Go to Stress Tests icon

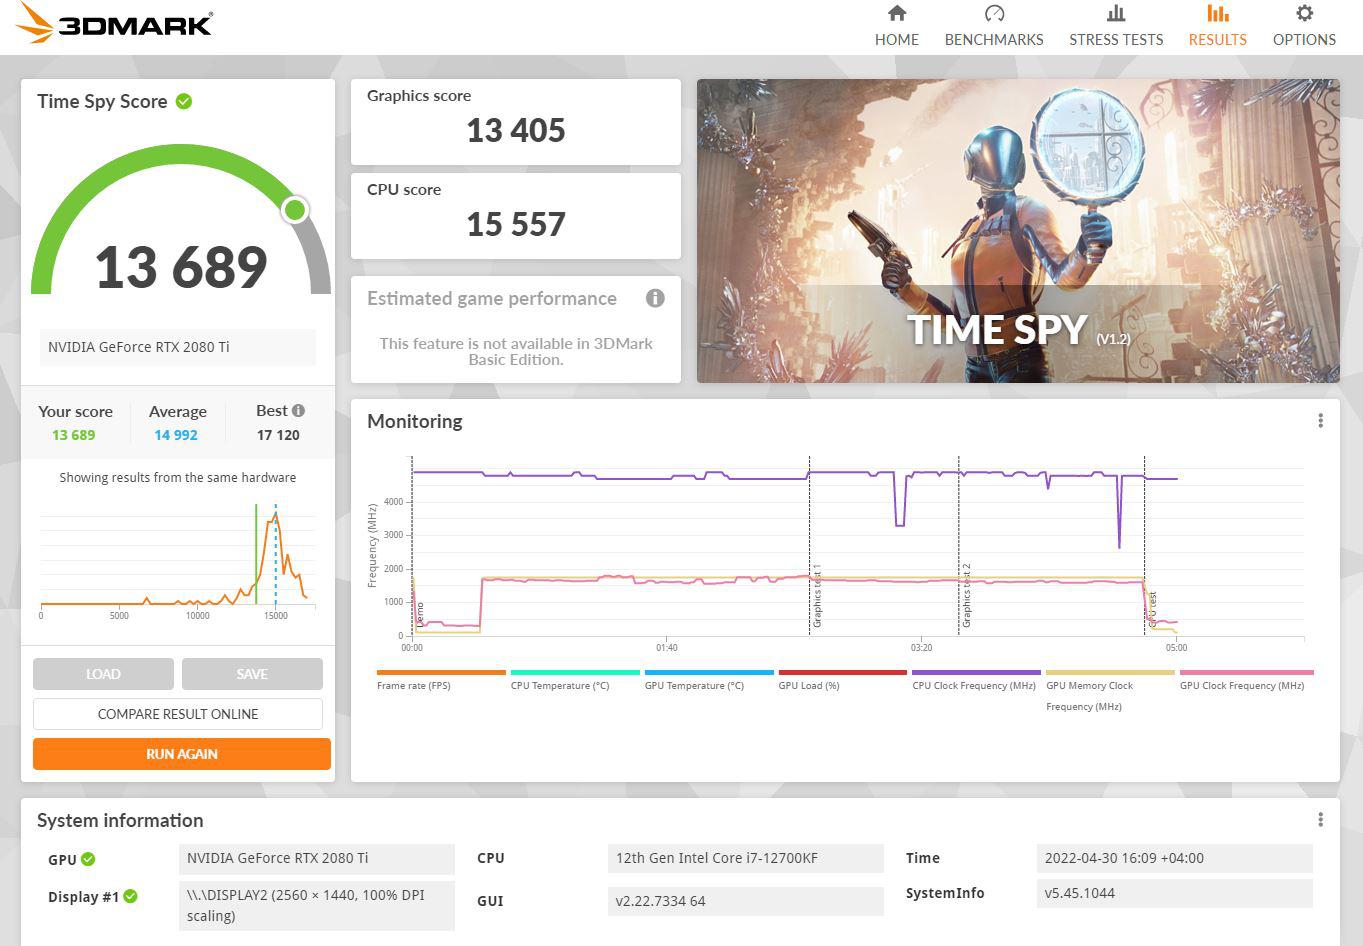tap(1115, 14)
